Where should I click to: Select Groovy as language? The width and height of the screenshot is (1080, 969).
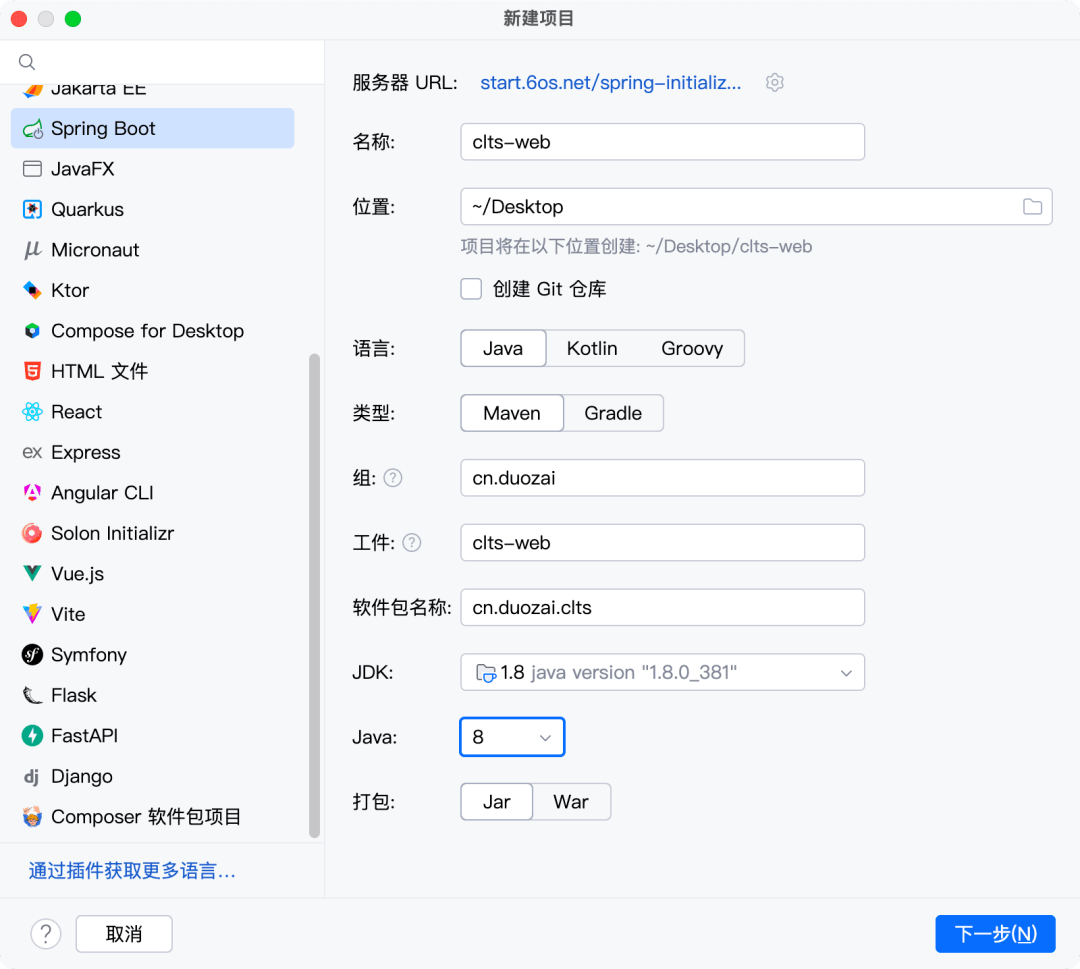click(x=692, y=348)
